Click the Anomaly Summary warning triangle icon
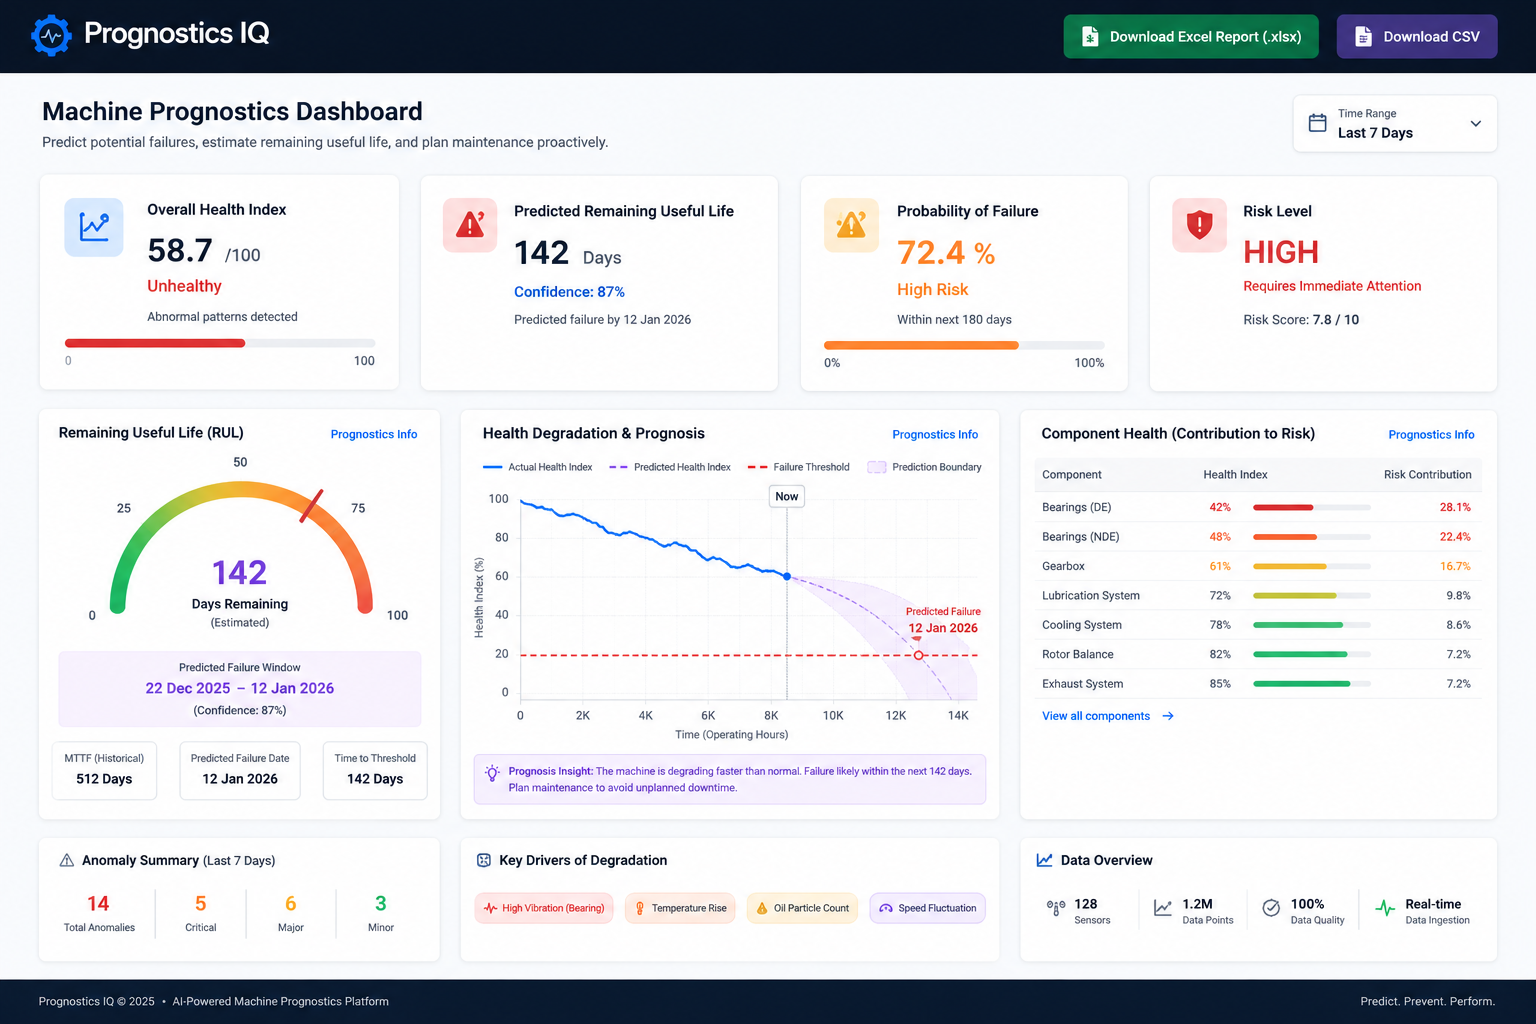This screenshot has width=1536, height=1024. pos(67,860)
